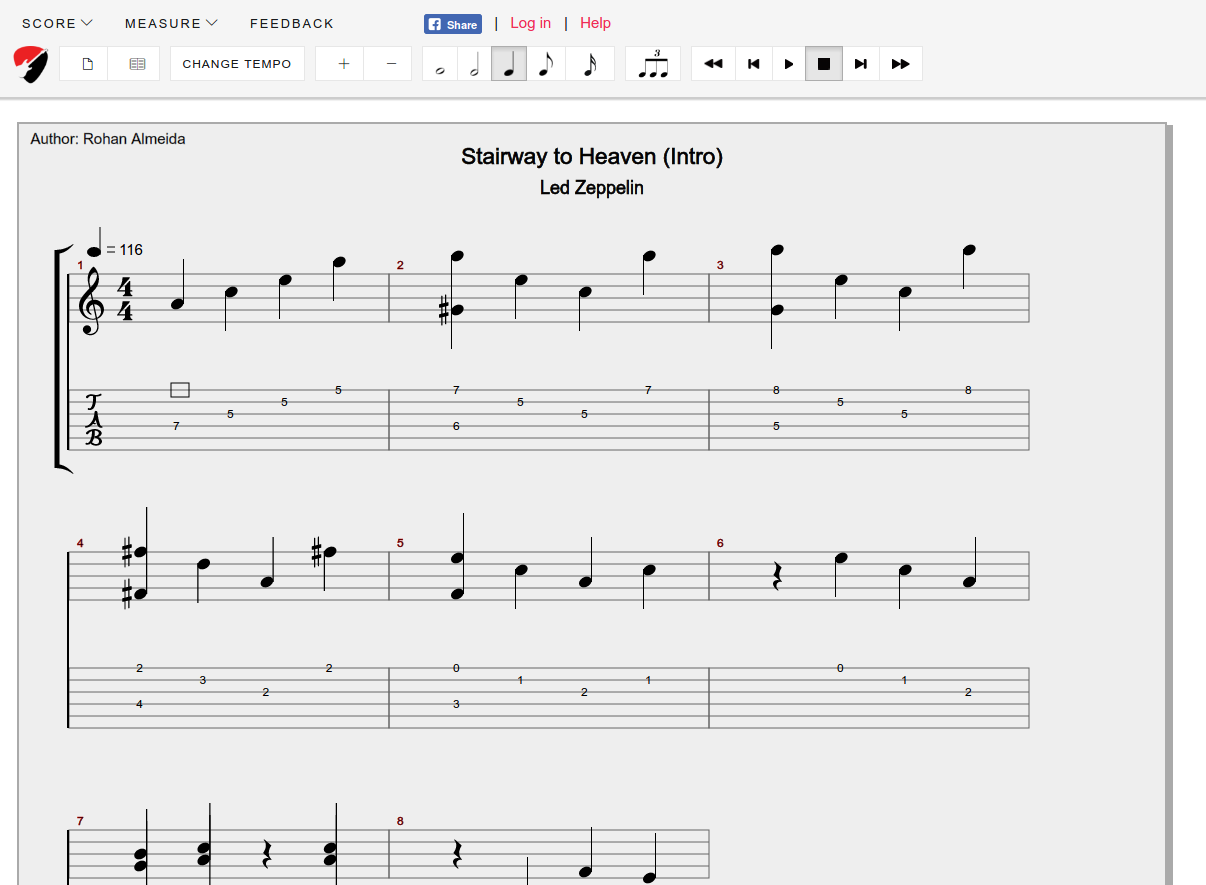Image resolution: width=1206 pixels, height=885 pixels.
Task: Click tab number 6 in measure 2
Action: coord(456,426)
